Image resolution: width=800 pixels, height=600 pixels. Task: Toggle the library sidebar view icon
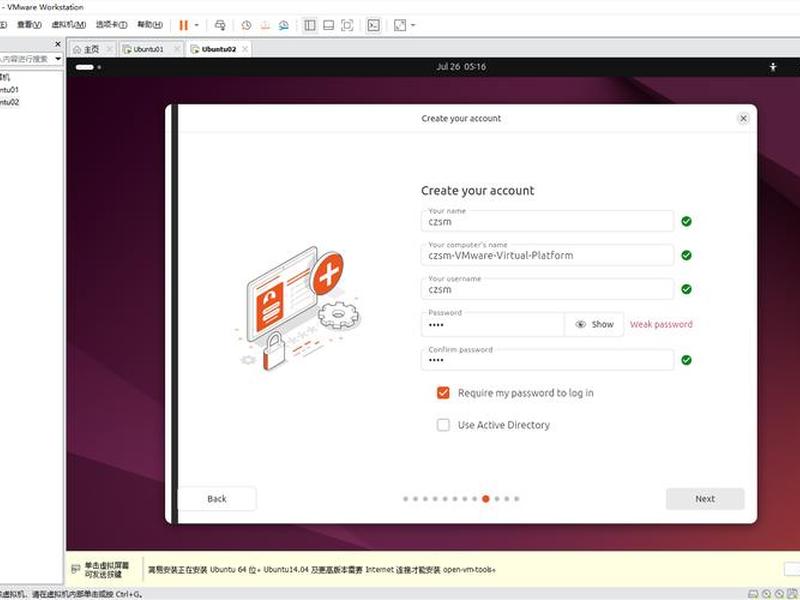tap(310, 25)
